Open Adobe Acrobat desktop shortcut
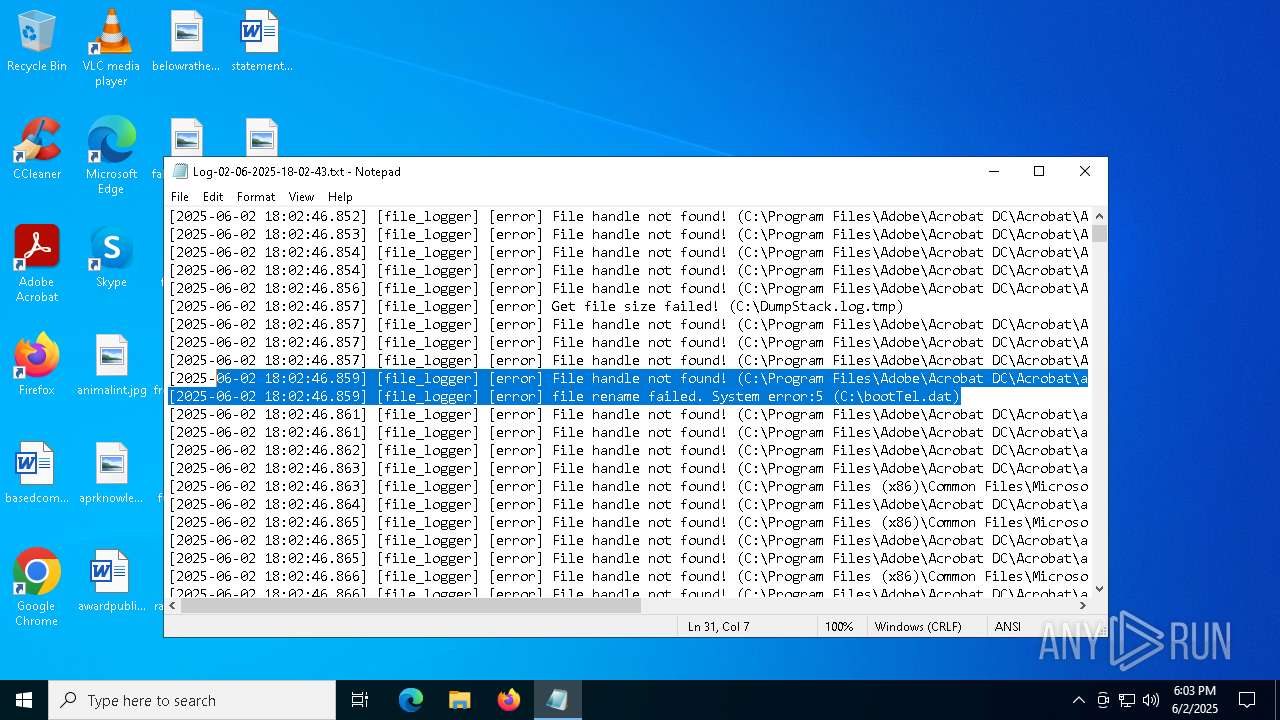 pos(37,263)
